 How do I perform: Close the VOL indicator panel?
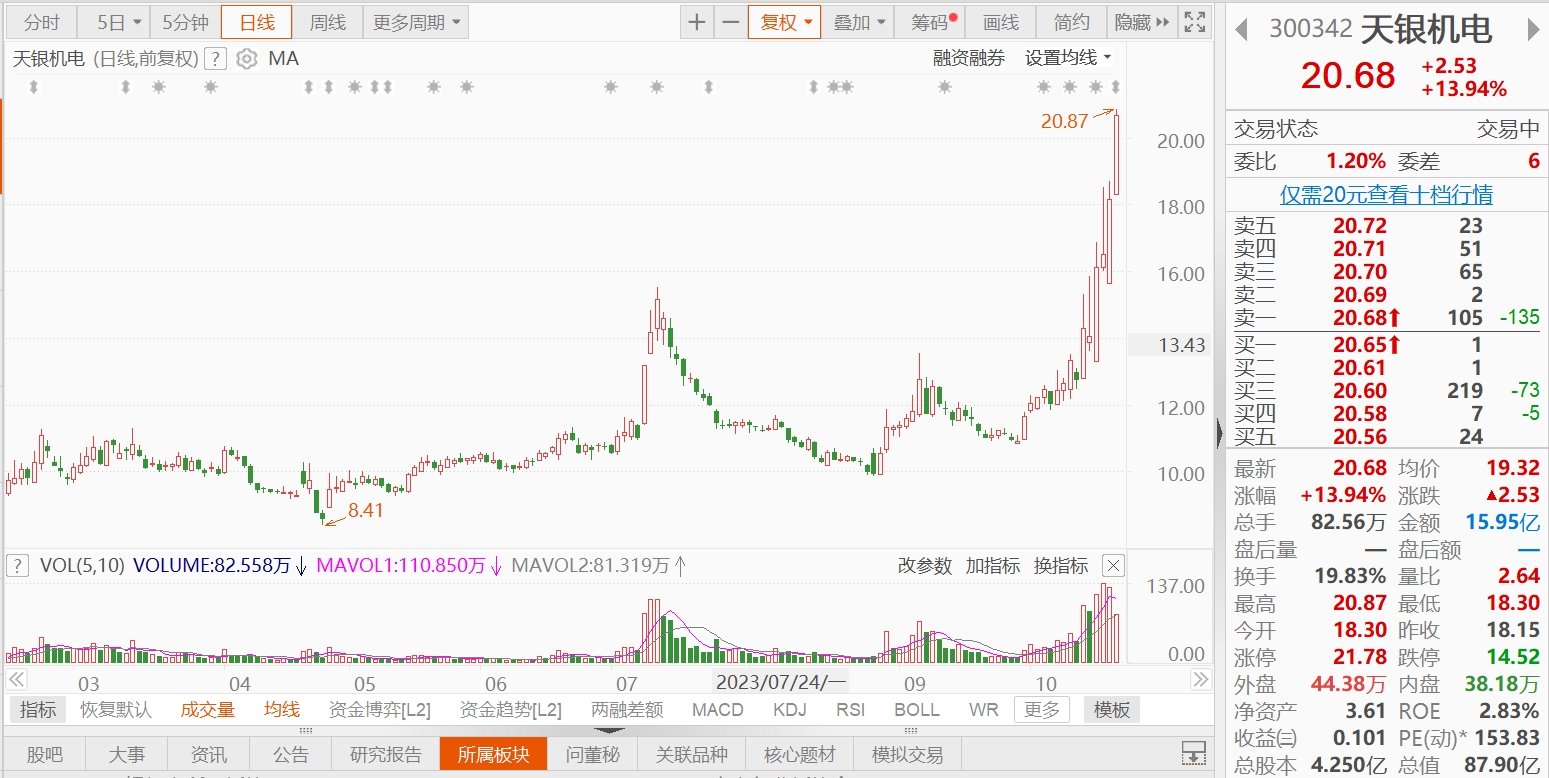(x=1113, y=566)
